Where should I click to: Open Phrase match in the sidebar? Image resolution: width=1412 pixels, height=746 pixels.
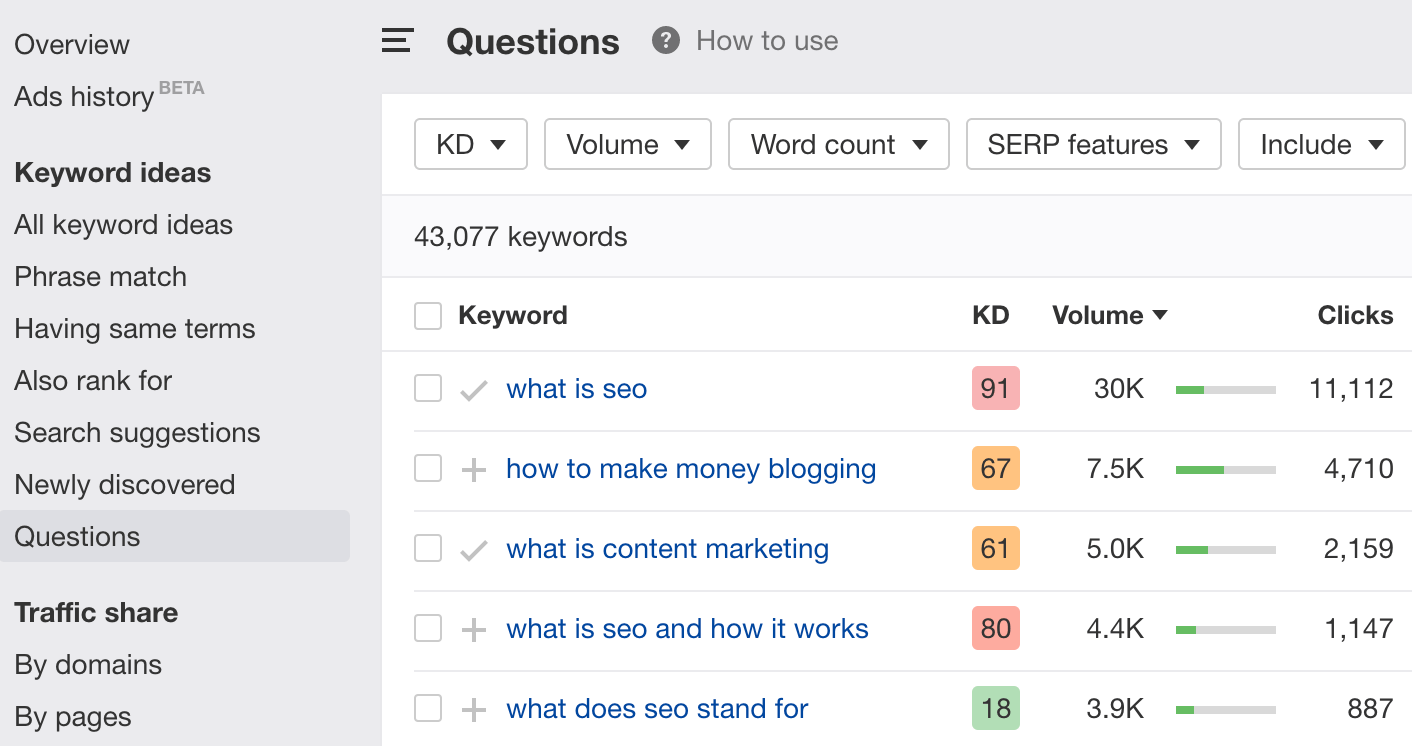(x=100, y=277)
